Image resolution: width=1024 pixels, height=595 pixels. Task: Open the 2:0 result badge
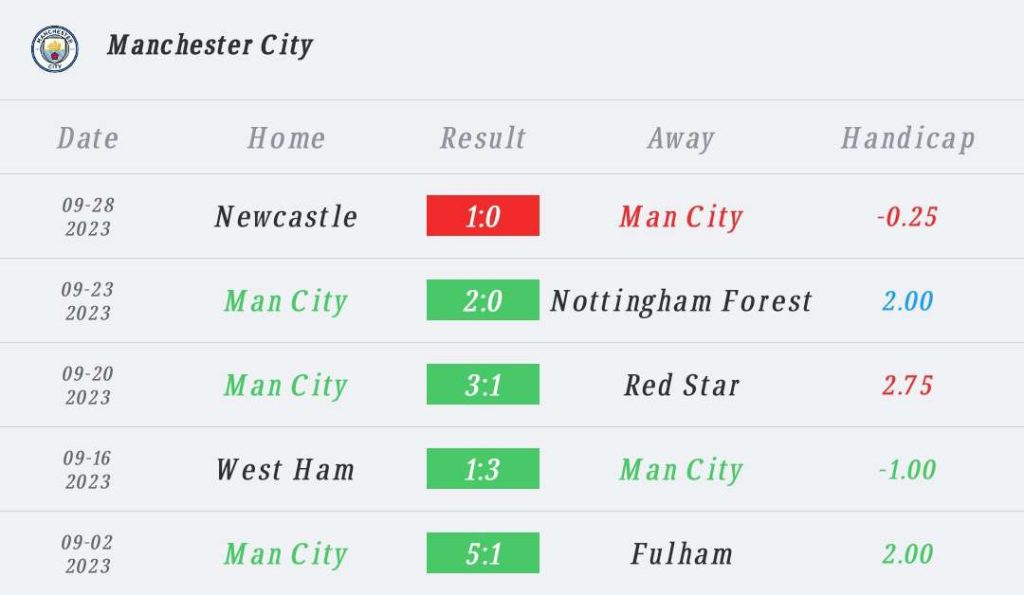(x=483, y=300)
